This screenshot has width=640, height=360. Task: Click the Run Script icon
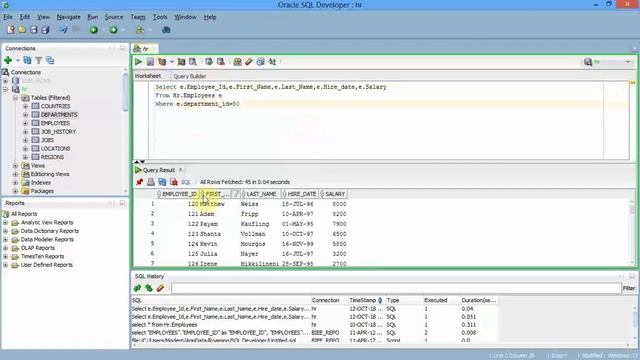[150, 62]
